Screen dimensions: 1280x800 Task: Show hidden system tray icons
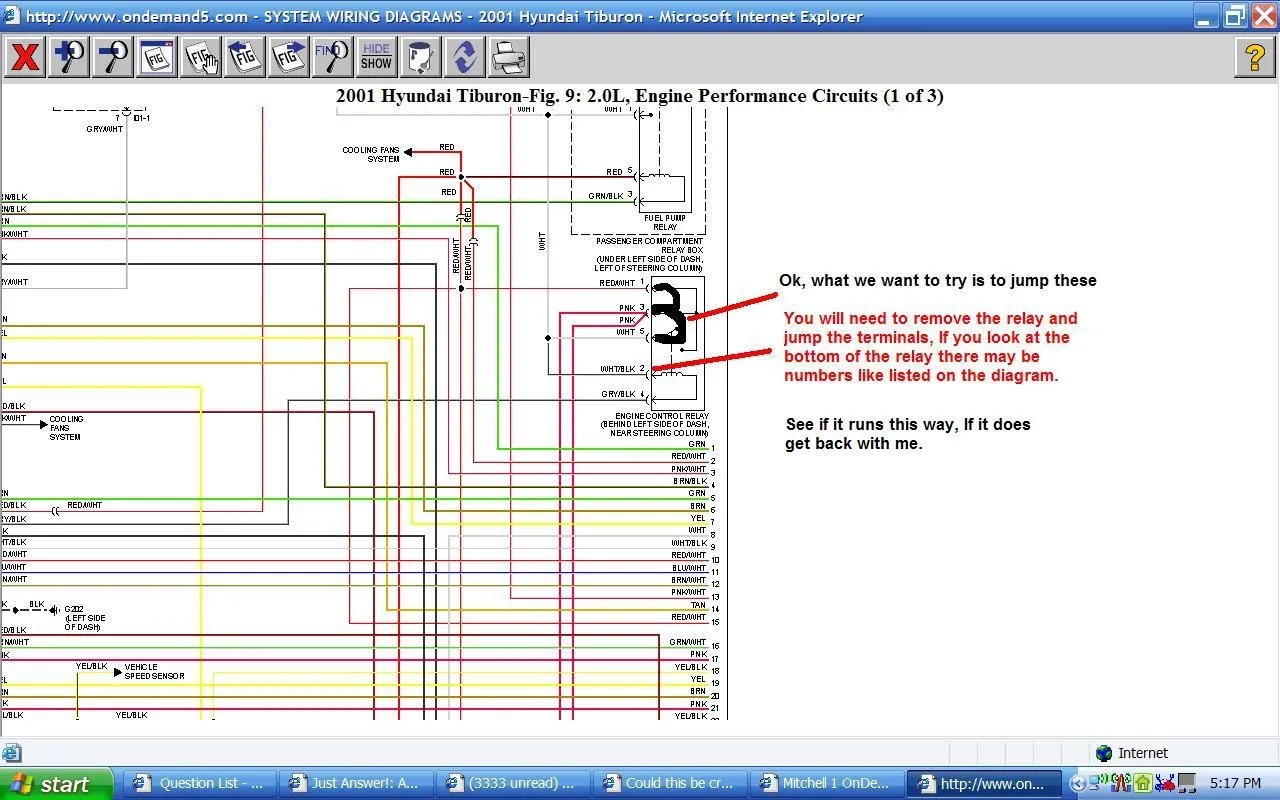(x=1077, y=784)
